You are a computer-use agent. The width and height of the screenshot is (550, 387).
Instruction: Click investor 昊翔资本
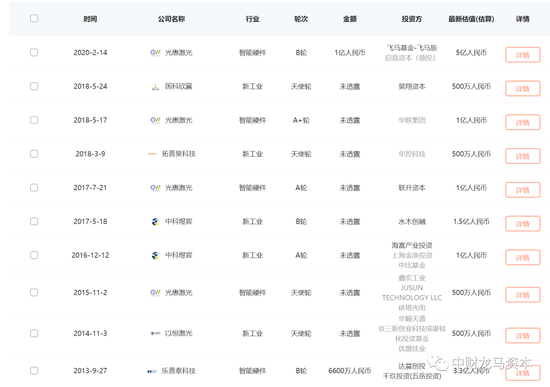click(x=412, y=86)
